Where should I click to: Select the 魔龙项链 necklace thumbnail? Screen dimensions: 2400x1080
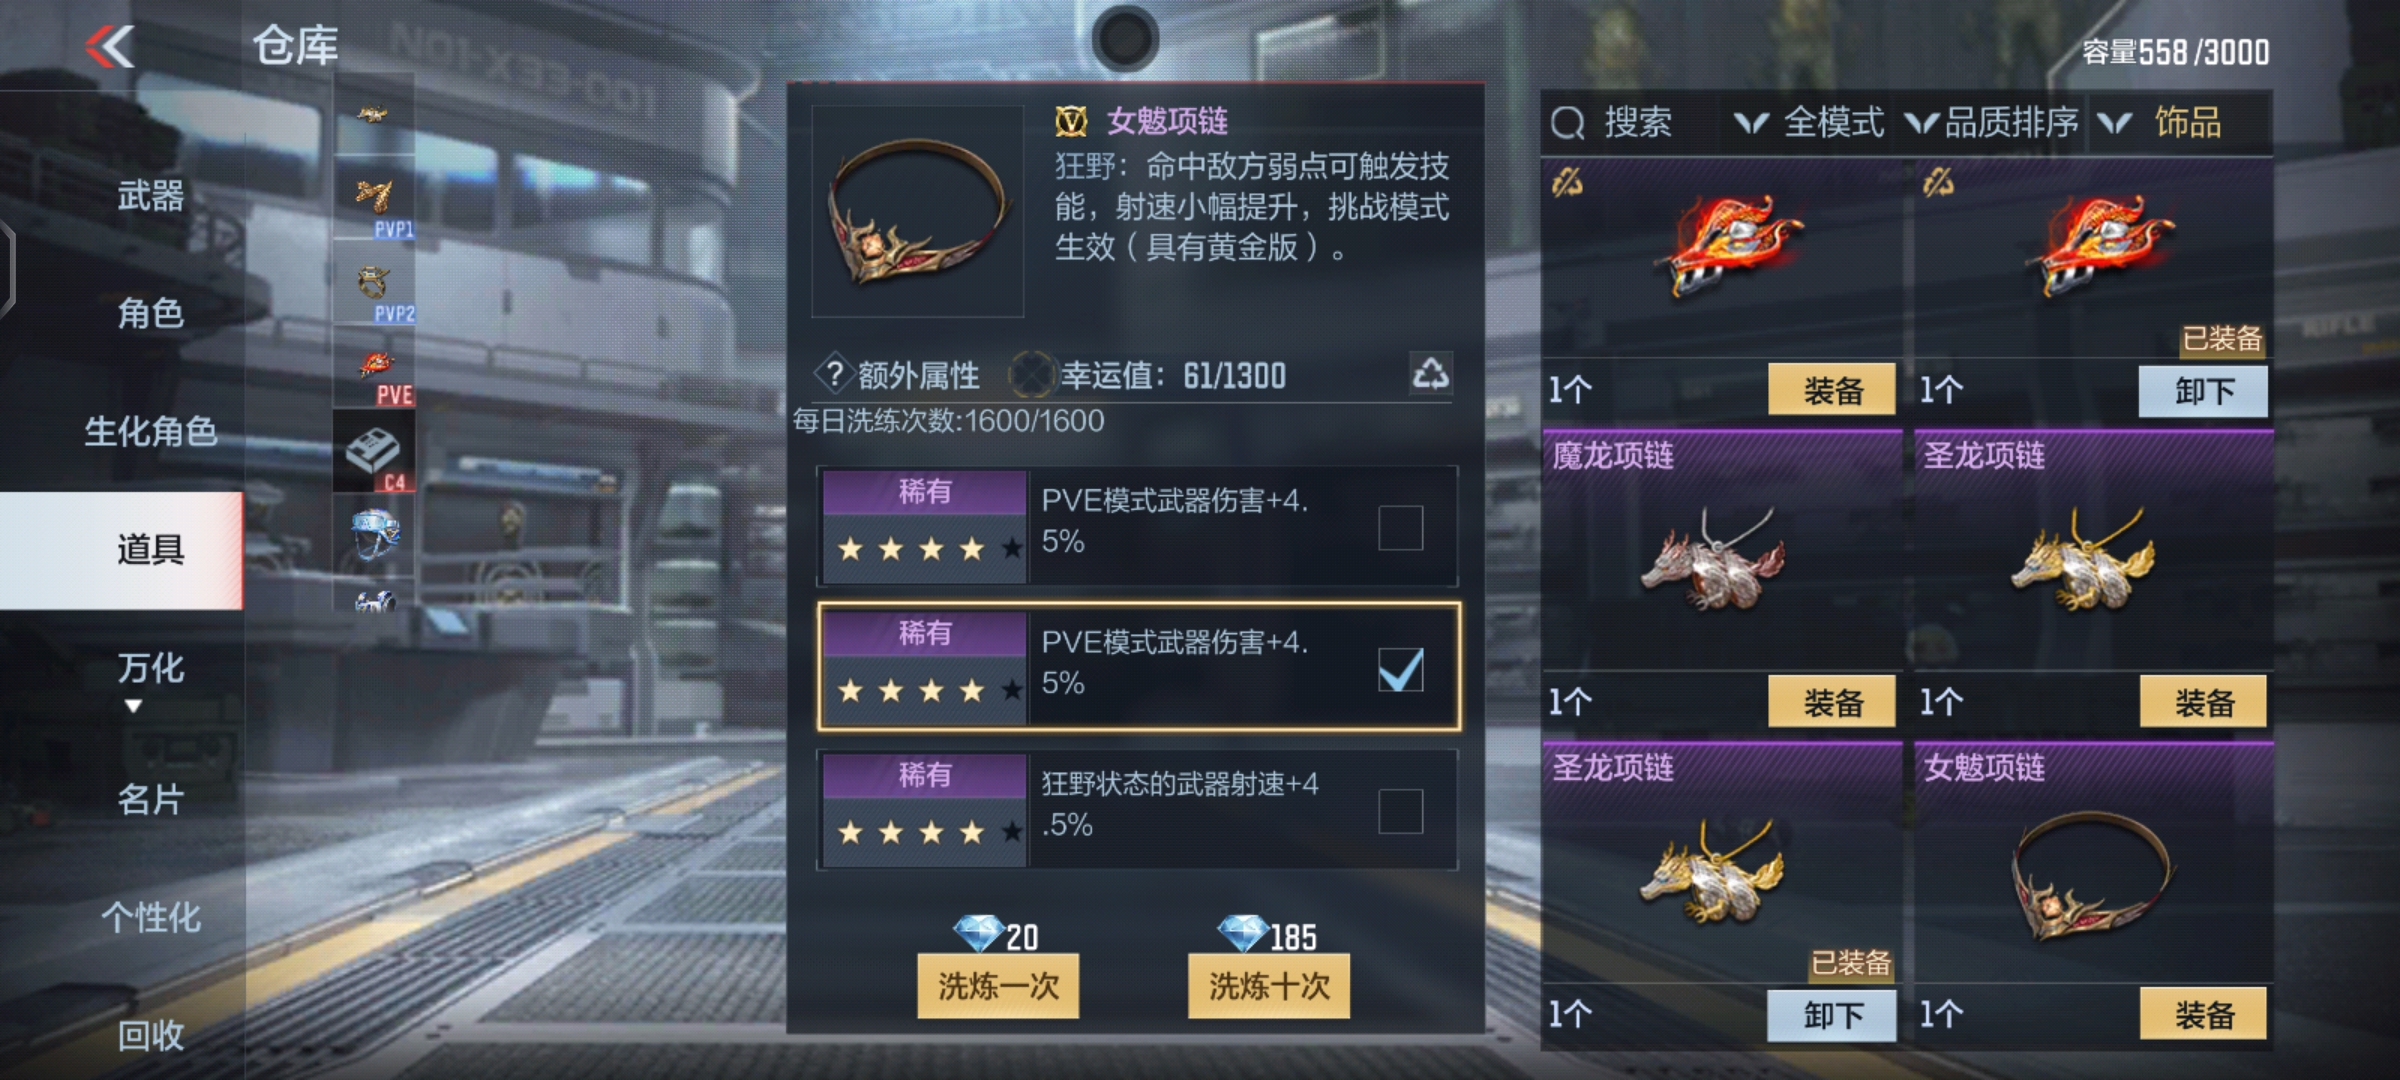coord(1714,558)
